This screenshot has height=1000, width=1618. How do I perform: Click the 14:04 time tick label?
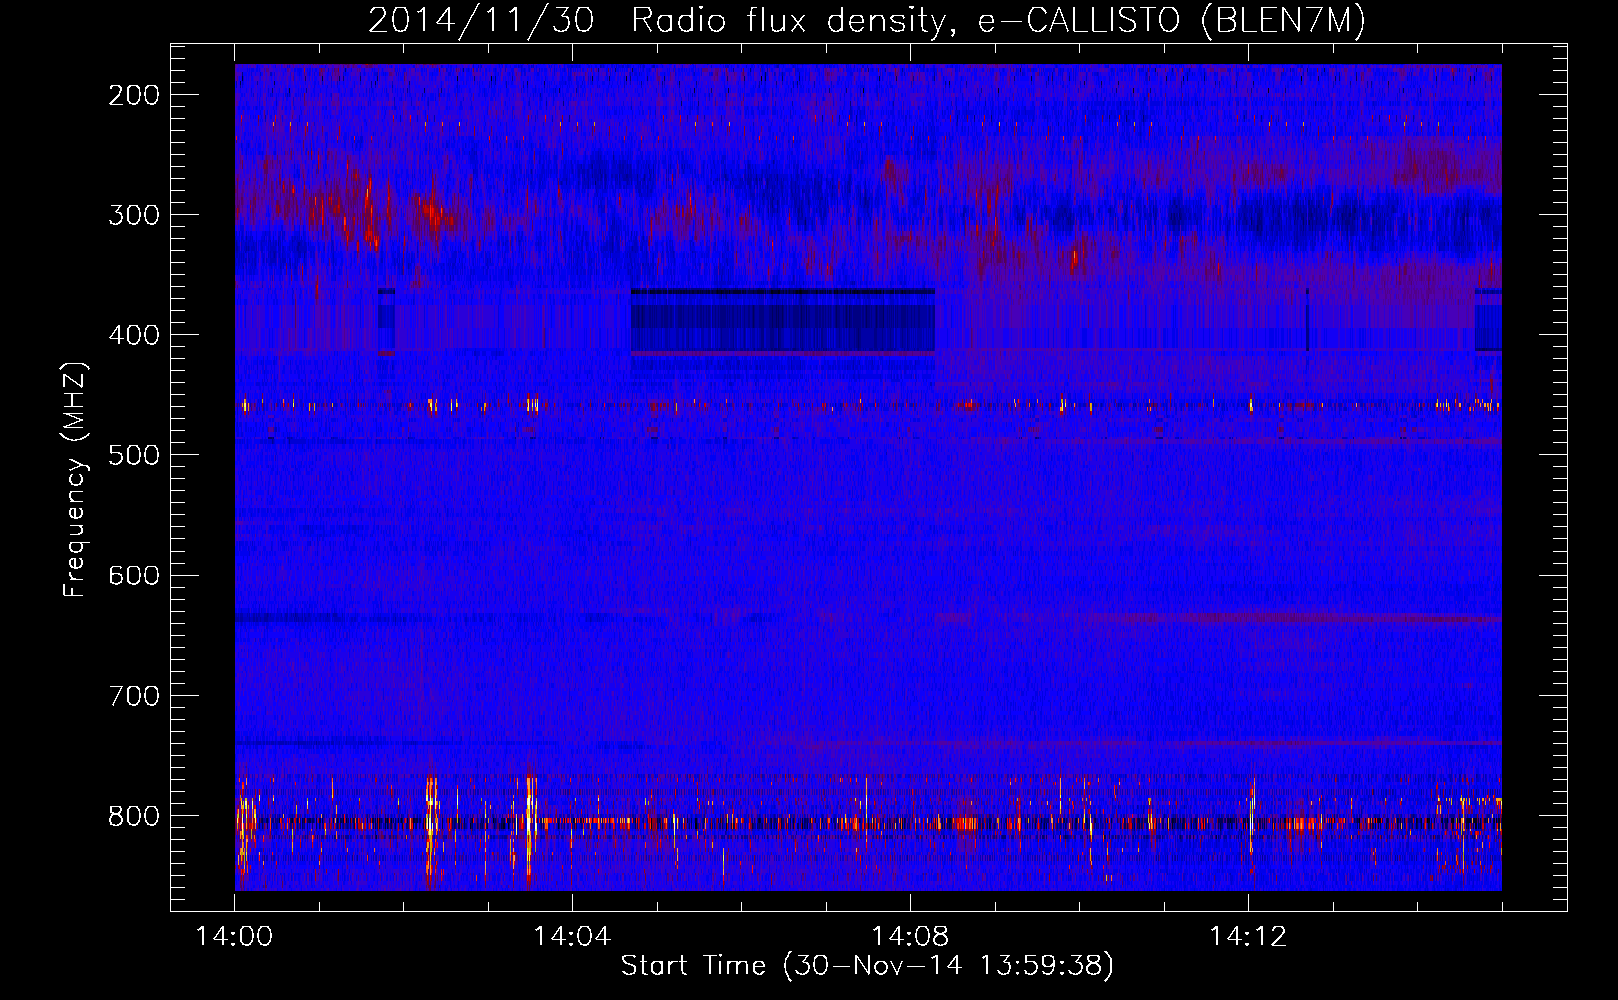pyautogui.click(x=572, y=937)
